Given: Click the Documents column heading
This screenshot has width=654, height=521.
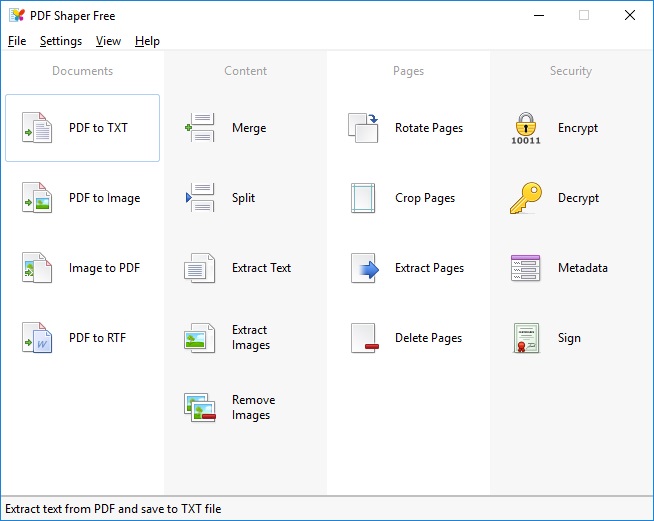Looking at the screenshot, I should click(83, 71).
